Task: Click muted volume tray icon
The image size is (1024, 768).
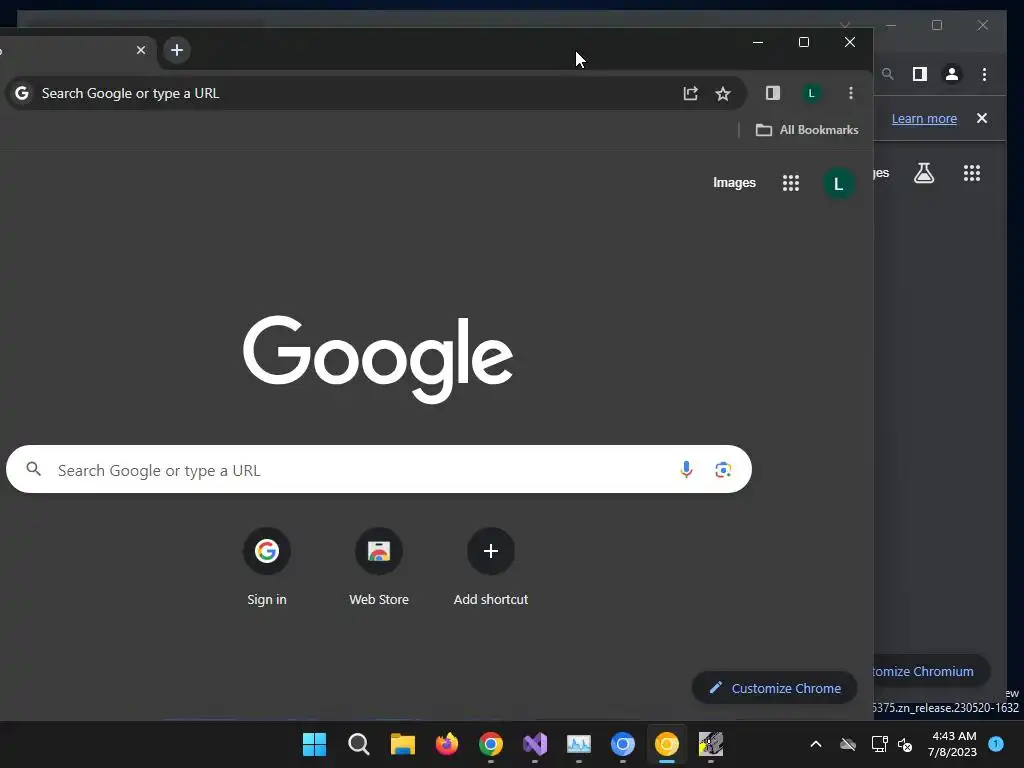Action: click(x=905, y=744)
